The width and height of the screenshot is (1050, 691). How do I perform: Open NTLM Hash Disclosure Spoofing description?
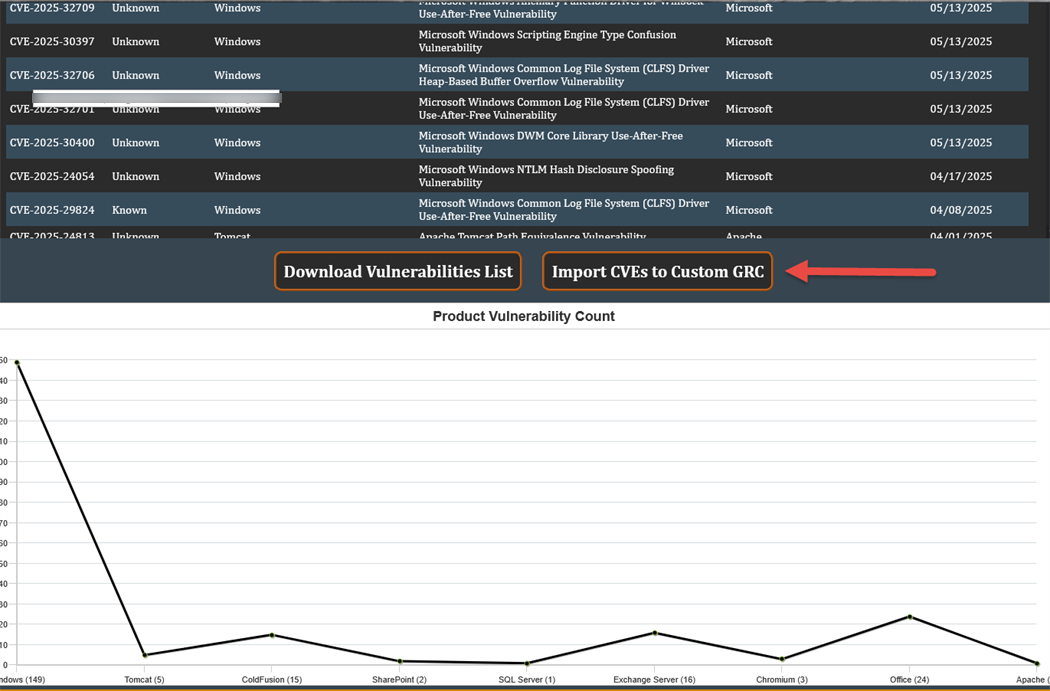click(546, 176)
